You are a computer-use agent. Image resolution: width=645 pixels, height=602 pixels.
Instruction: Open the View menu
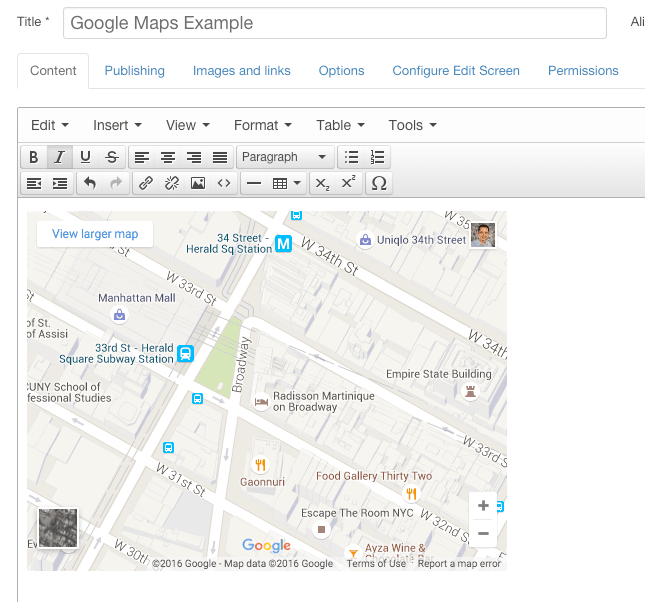click(188, 125)
